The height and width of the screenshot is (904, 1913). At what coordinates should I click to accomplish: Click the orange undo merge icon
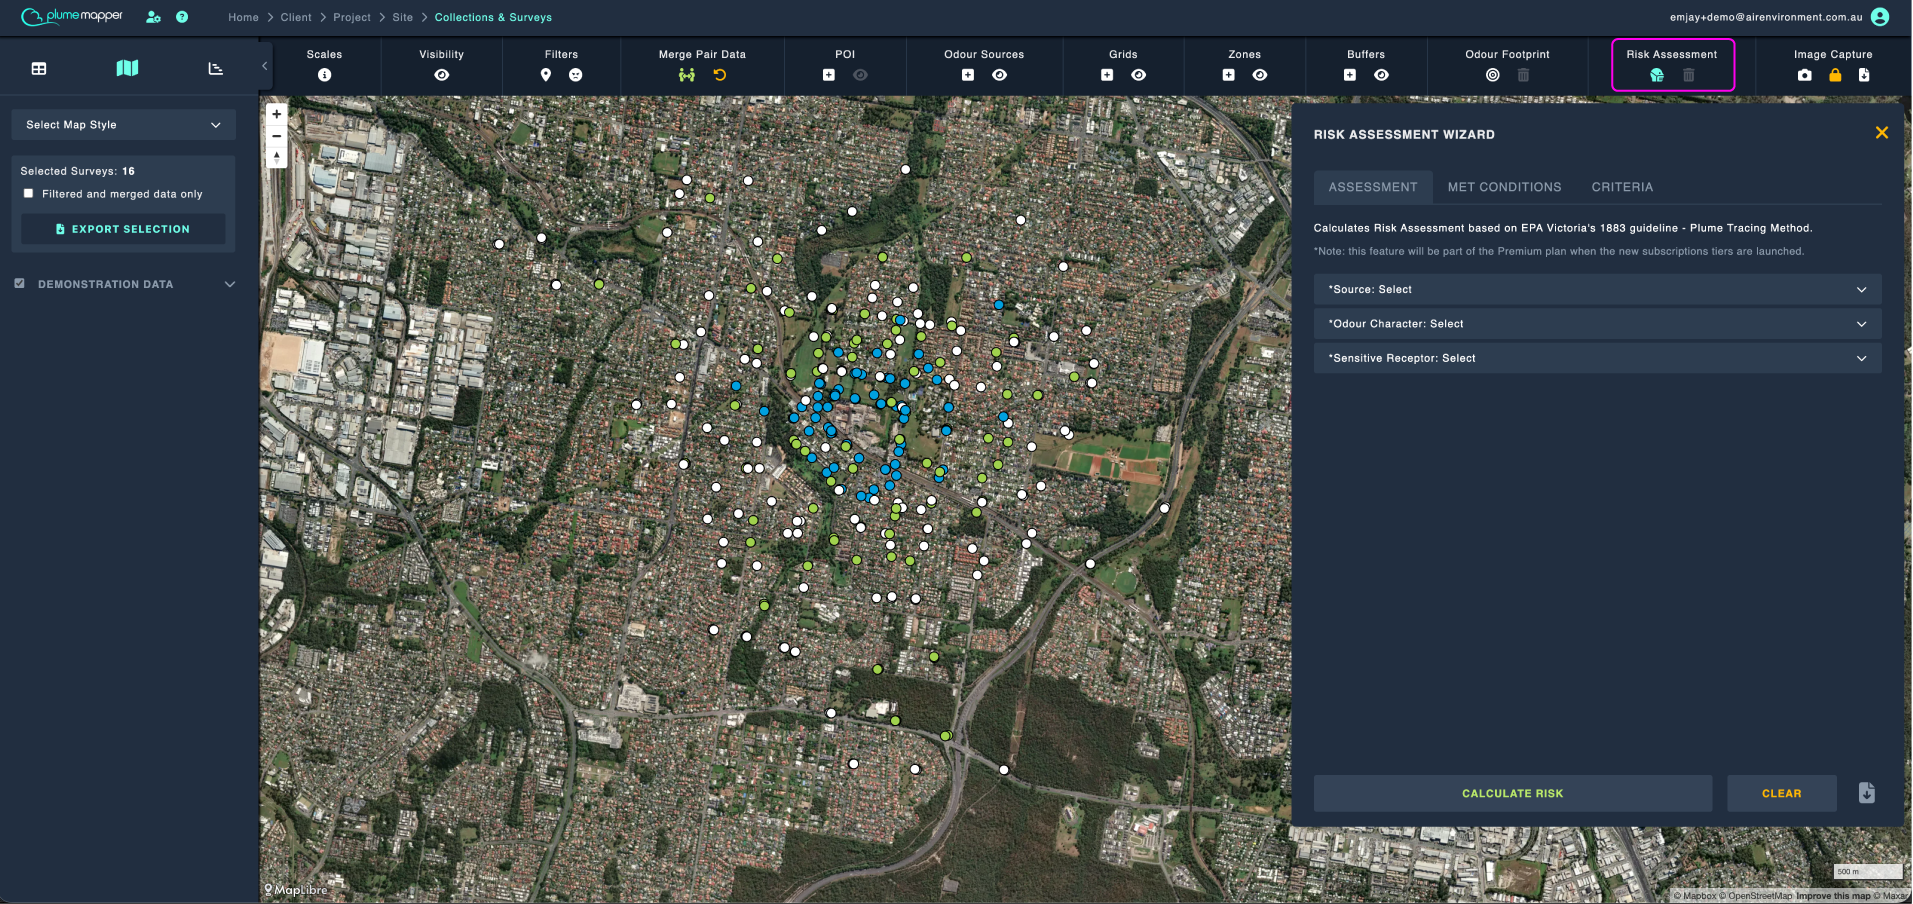(x=719, y=75)
